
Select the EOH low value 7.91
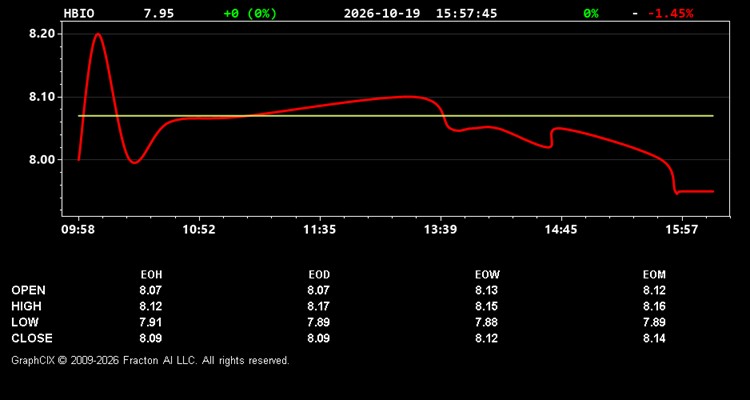click(151, 322)
